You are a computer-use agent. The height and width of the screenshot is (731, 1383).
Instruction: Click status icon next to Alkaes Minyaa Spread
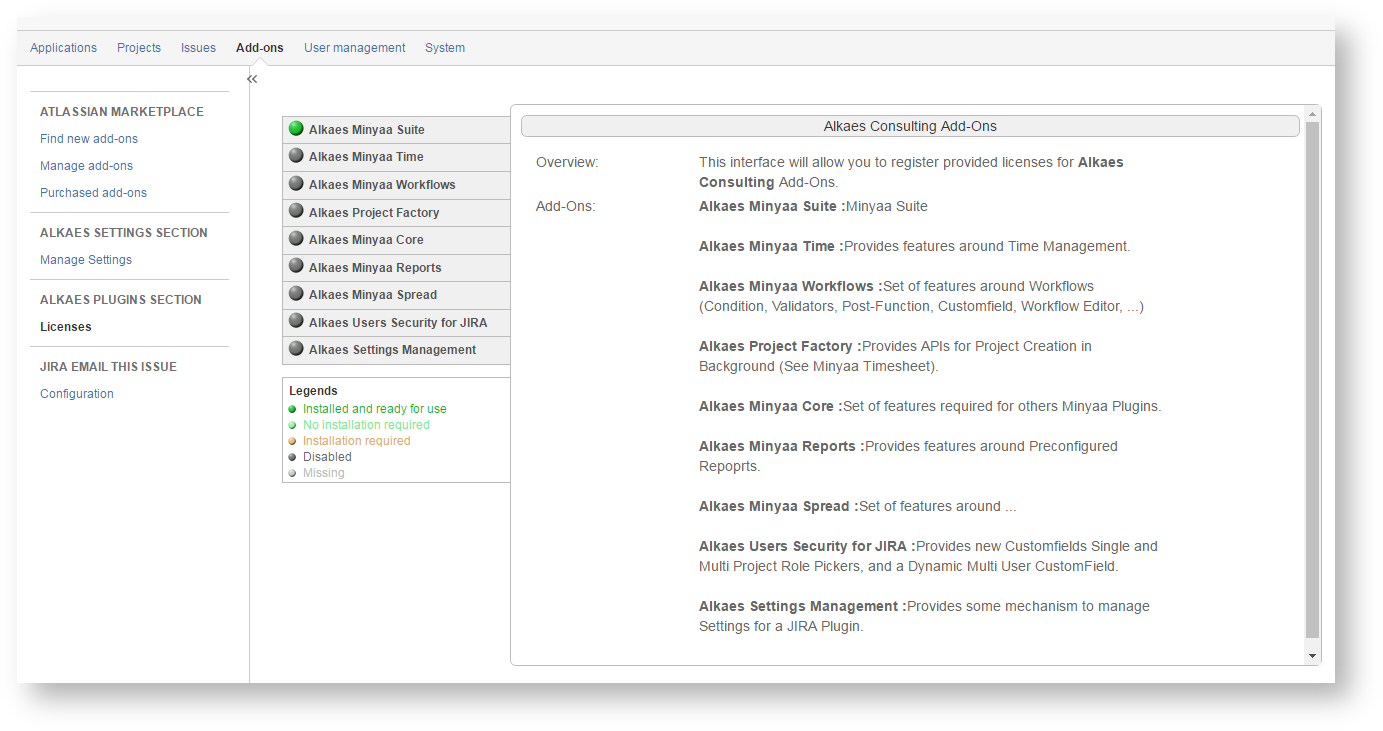[x=296, y=294]
